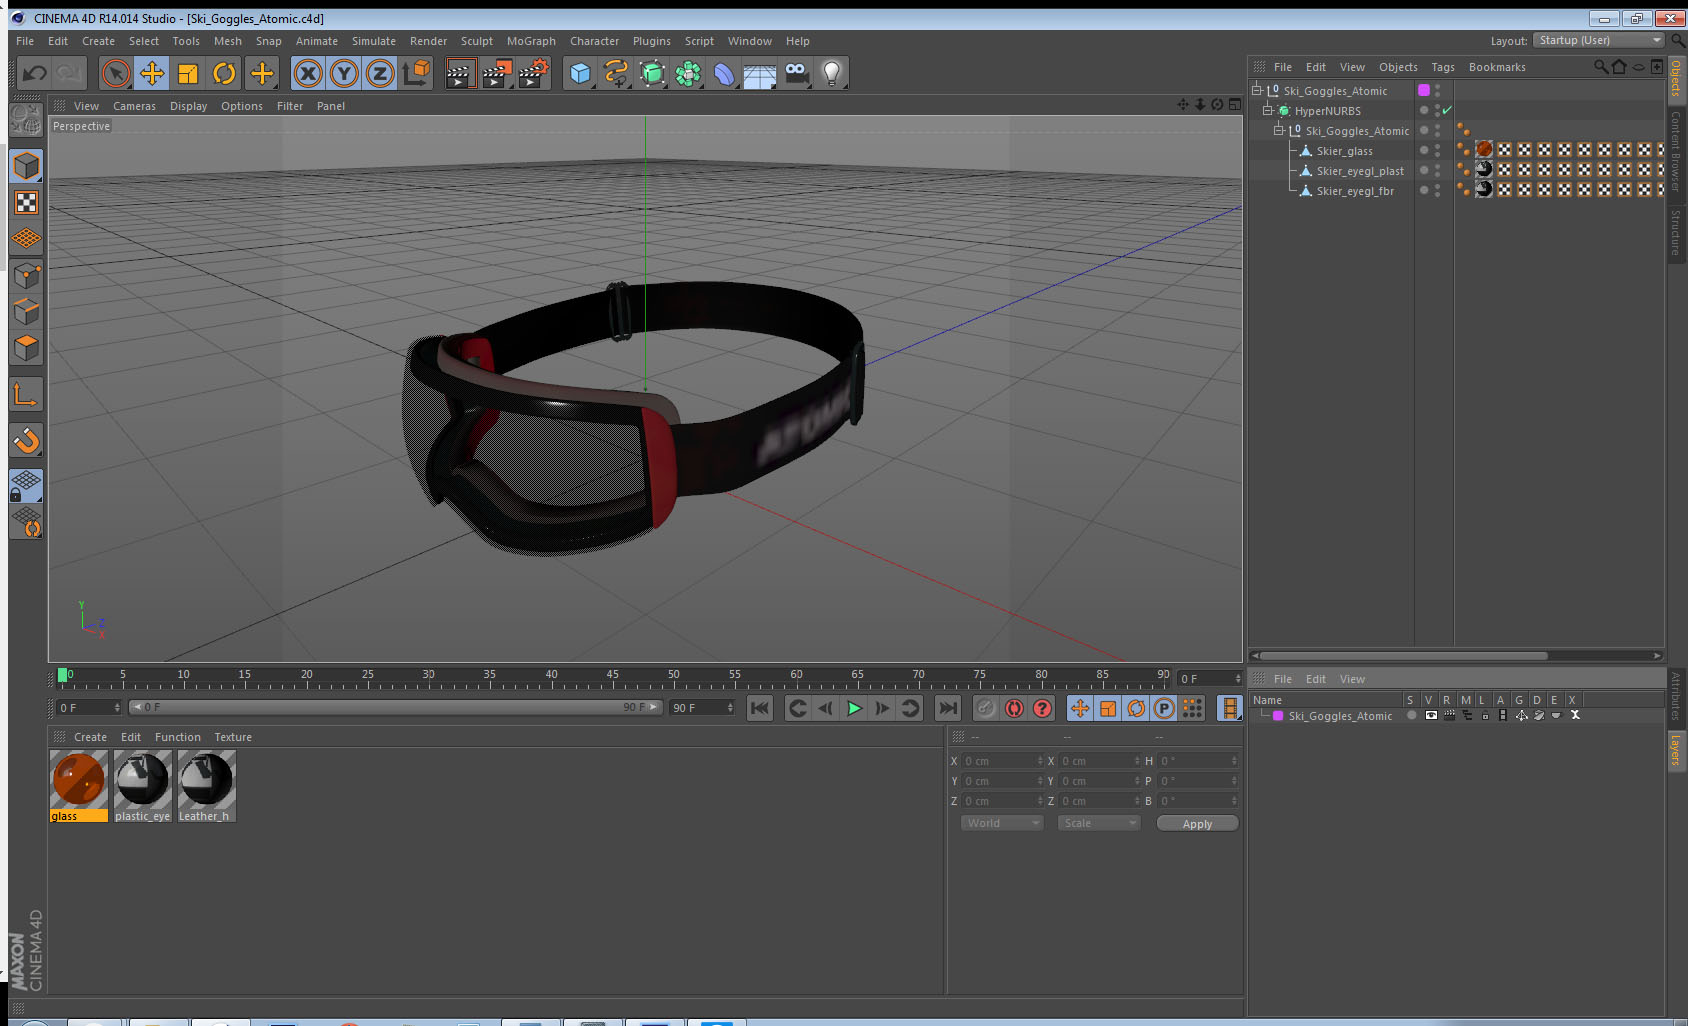Toggle Skier_glass editor visibility dot
This screenshot has height=1026, width=1688.
(x=1437, y=147)
